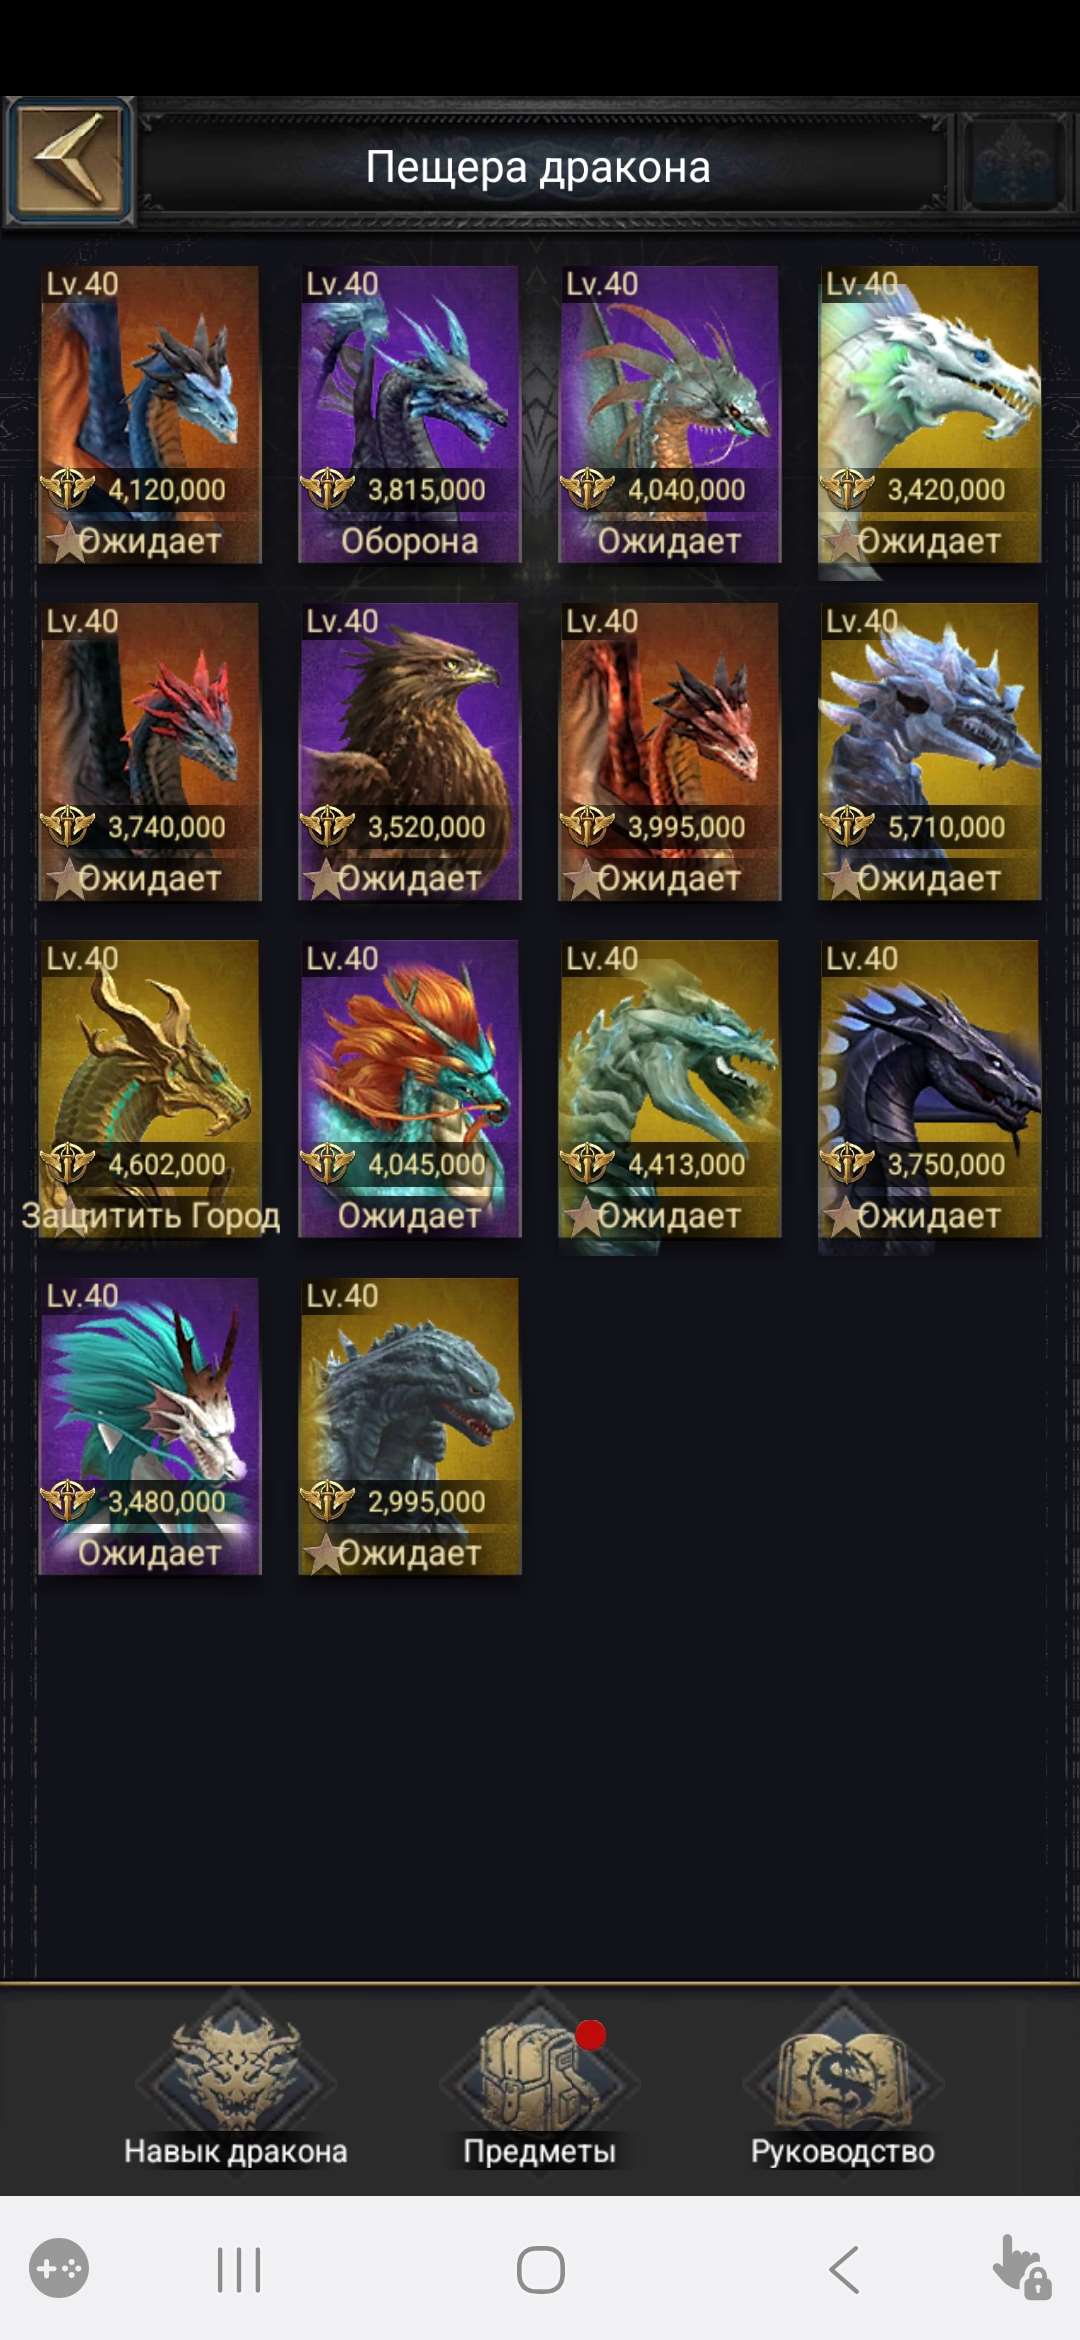The height and width of the screenshot is (2340, 1080).
Task: Select the teal-maned dragon with 3,480,000 power
Action: pos(150,1427)
